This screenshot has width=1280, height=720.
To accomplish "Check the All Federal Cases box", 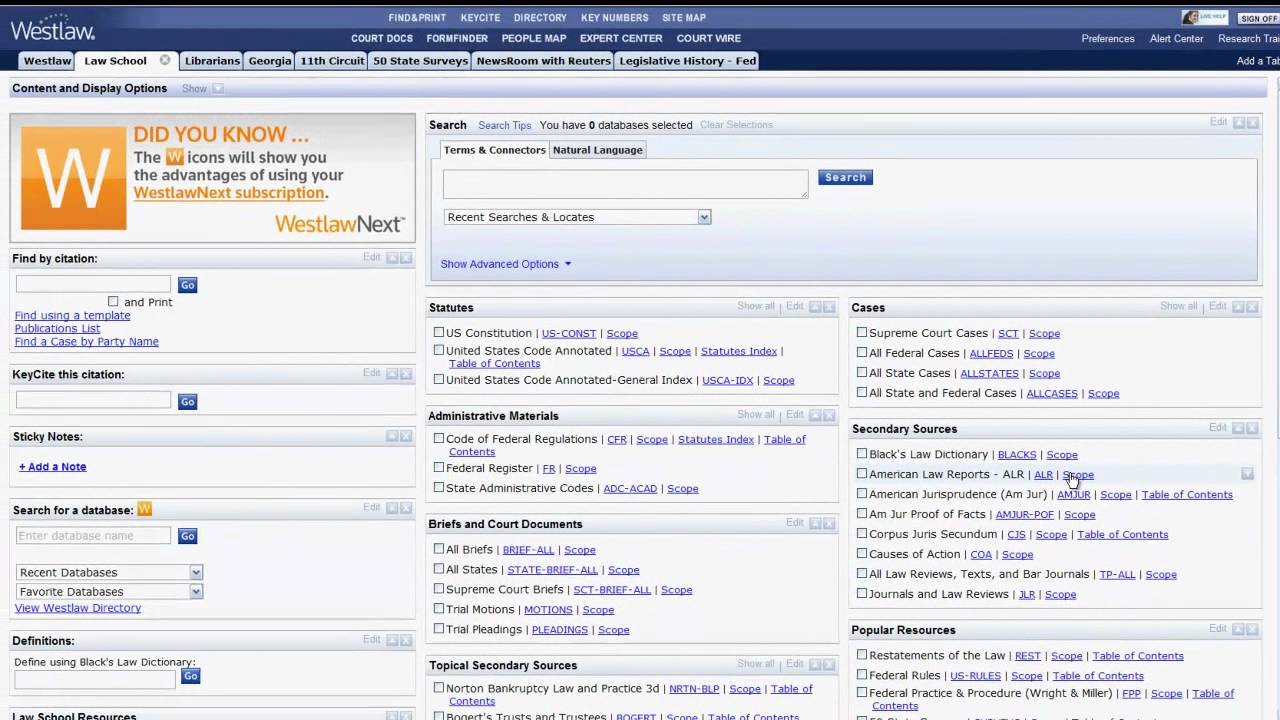I will pyautogui.click(x=862, y=352).
